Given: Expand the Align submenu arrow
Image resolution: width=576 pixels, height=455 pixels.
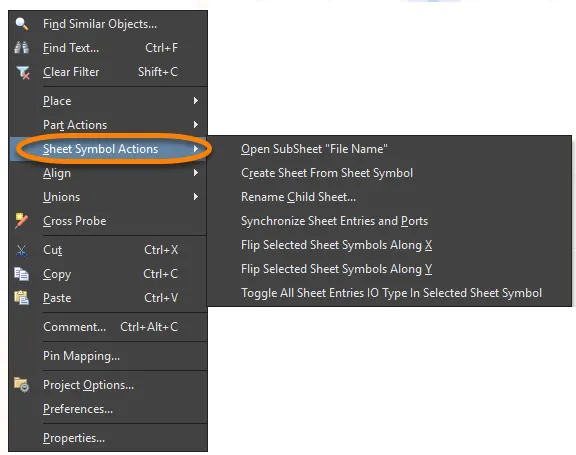Looking at the screenshot, I should click(196, 173).
